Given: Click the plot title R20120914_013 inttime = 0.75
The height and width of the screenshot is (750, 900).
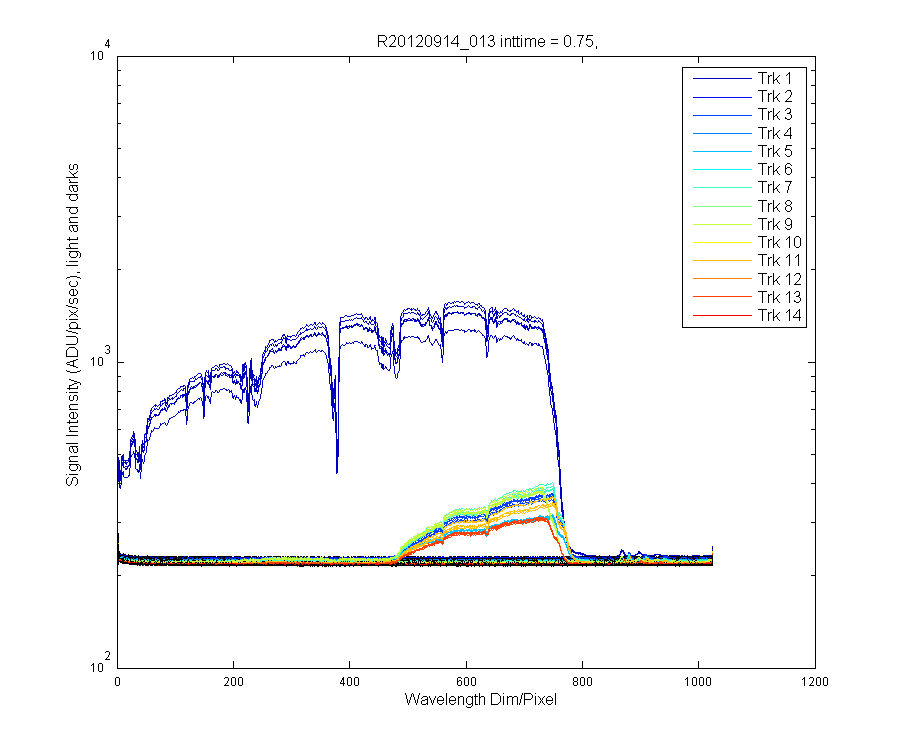Looking at the screenshot, I should coord(487,41).
